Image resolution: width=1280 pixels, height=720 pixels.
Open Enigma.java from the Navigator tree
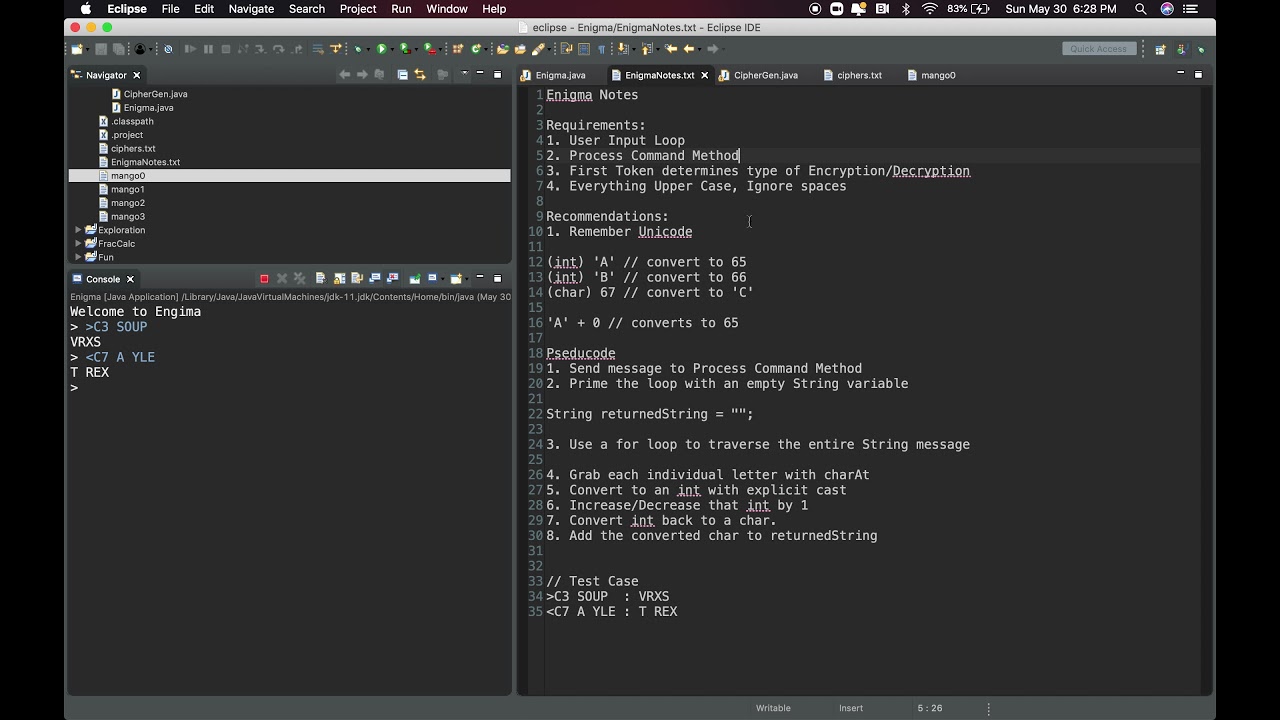[148, 108]
